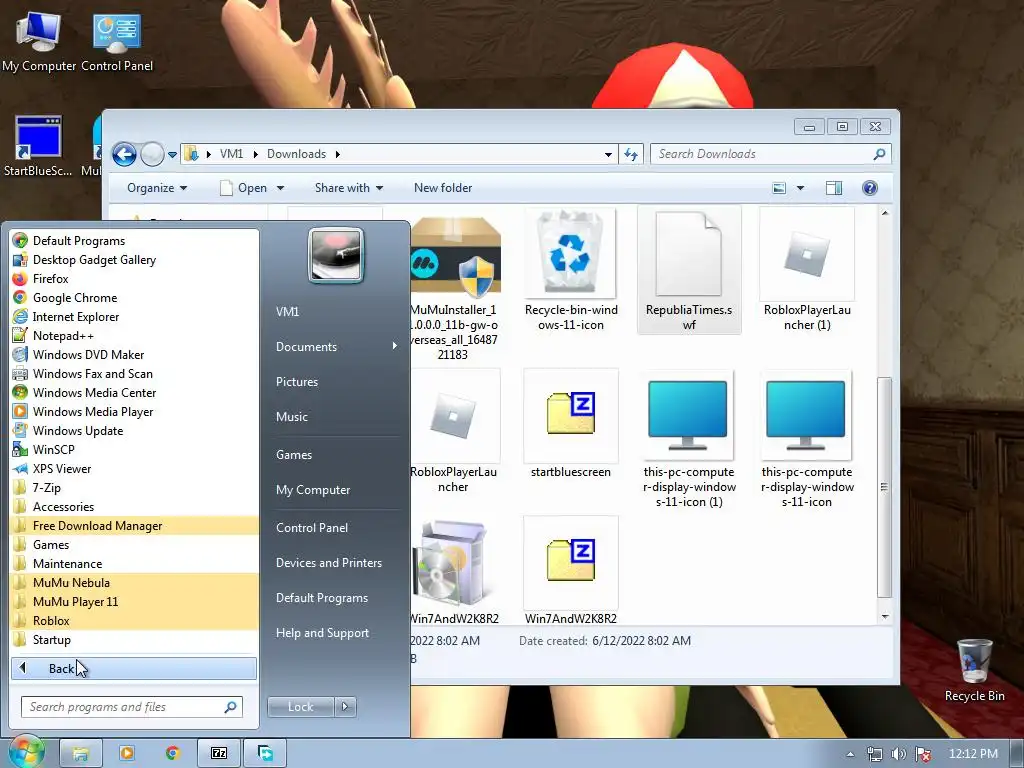The width and height of the screenshot is (1024, 768).
Task: Open the Organize dropdown menu
Action: [x=157, y=188]
